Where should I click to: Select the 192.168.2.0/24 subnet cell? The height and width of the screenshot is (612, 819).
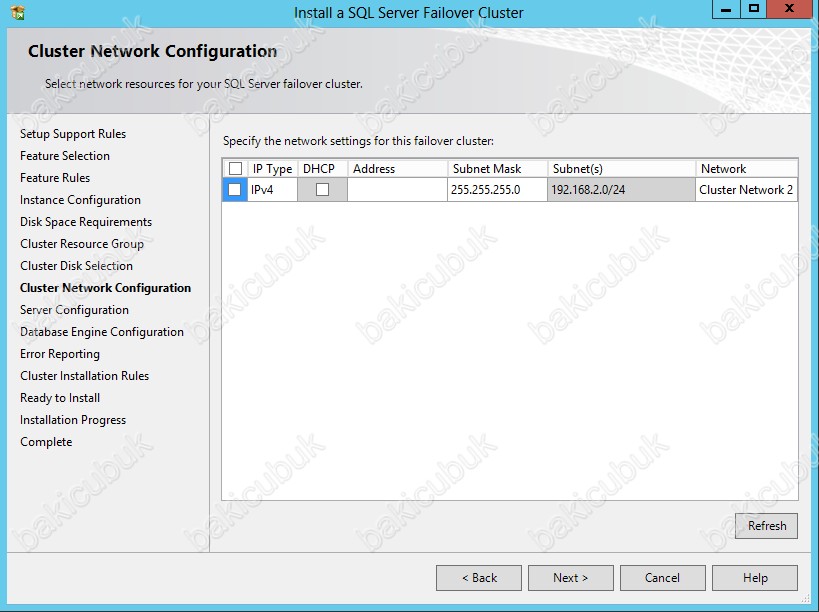(x=620, y=189)
